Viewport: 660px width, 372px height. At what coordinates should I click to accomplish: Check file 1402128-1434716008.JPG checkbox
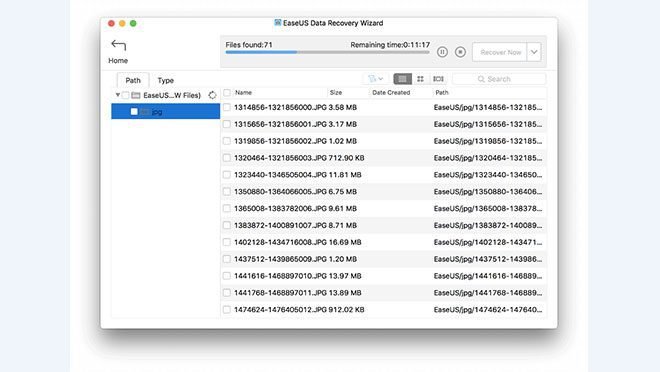(x=227, y=242)
